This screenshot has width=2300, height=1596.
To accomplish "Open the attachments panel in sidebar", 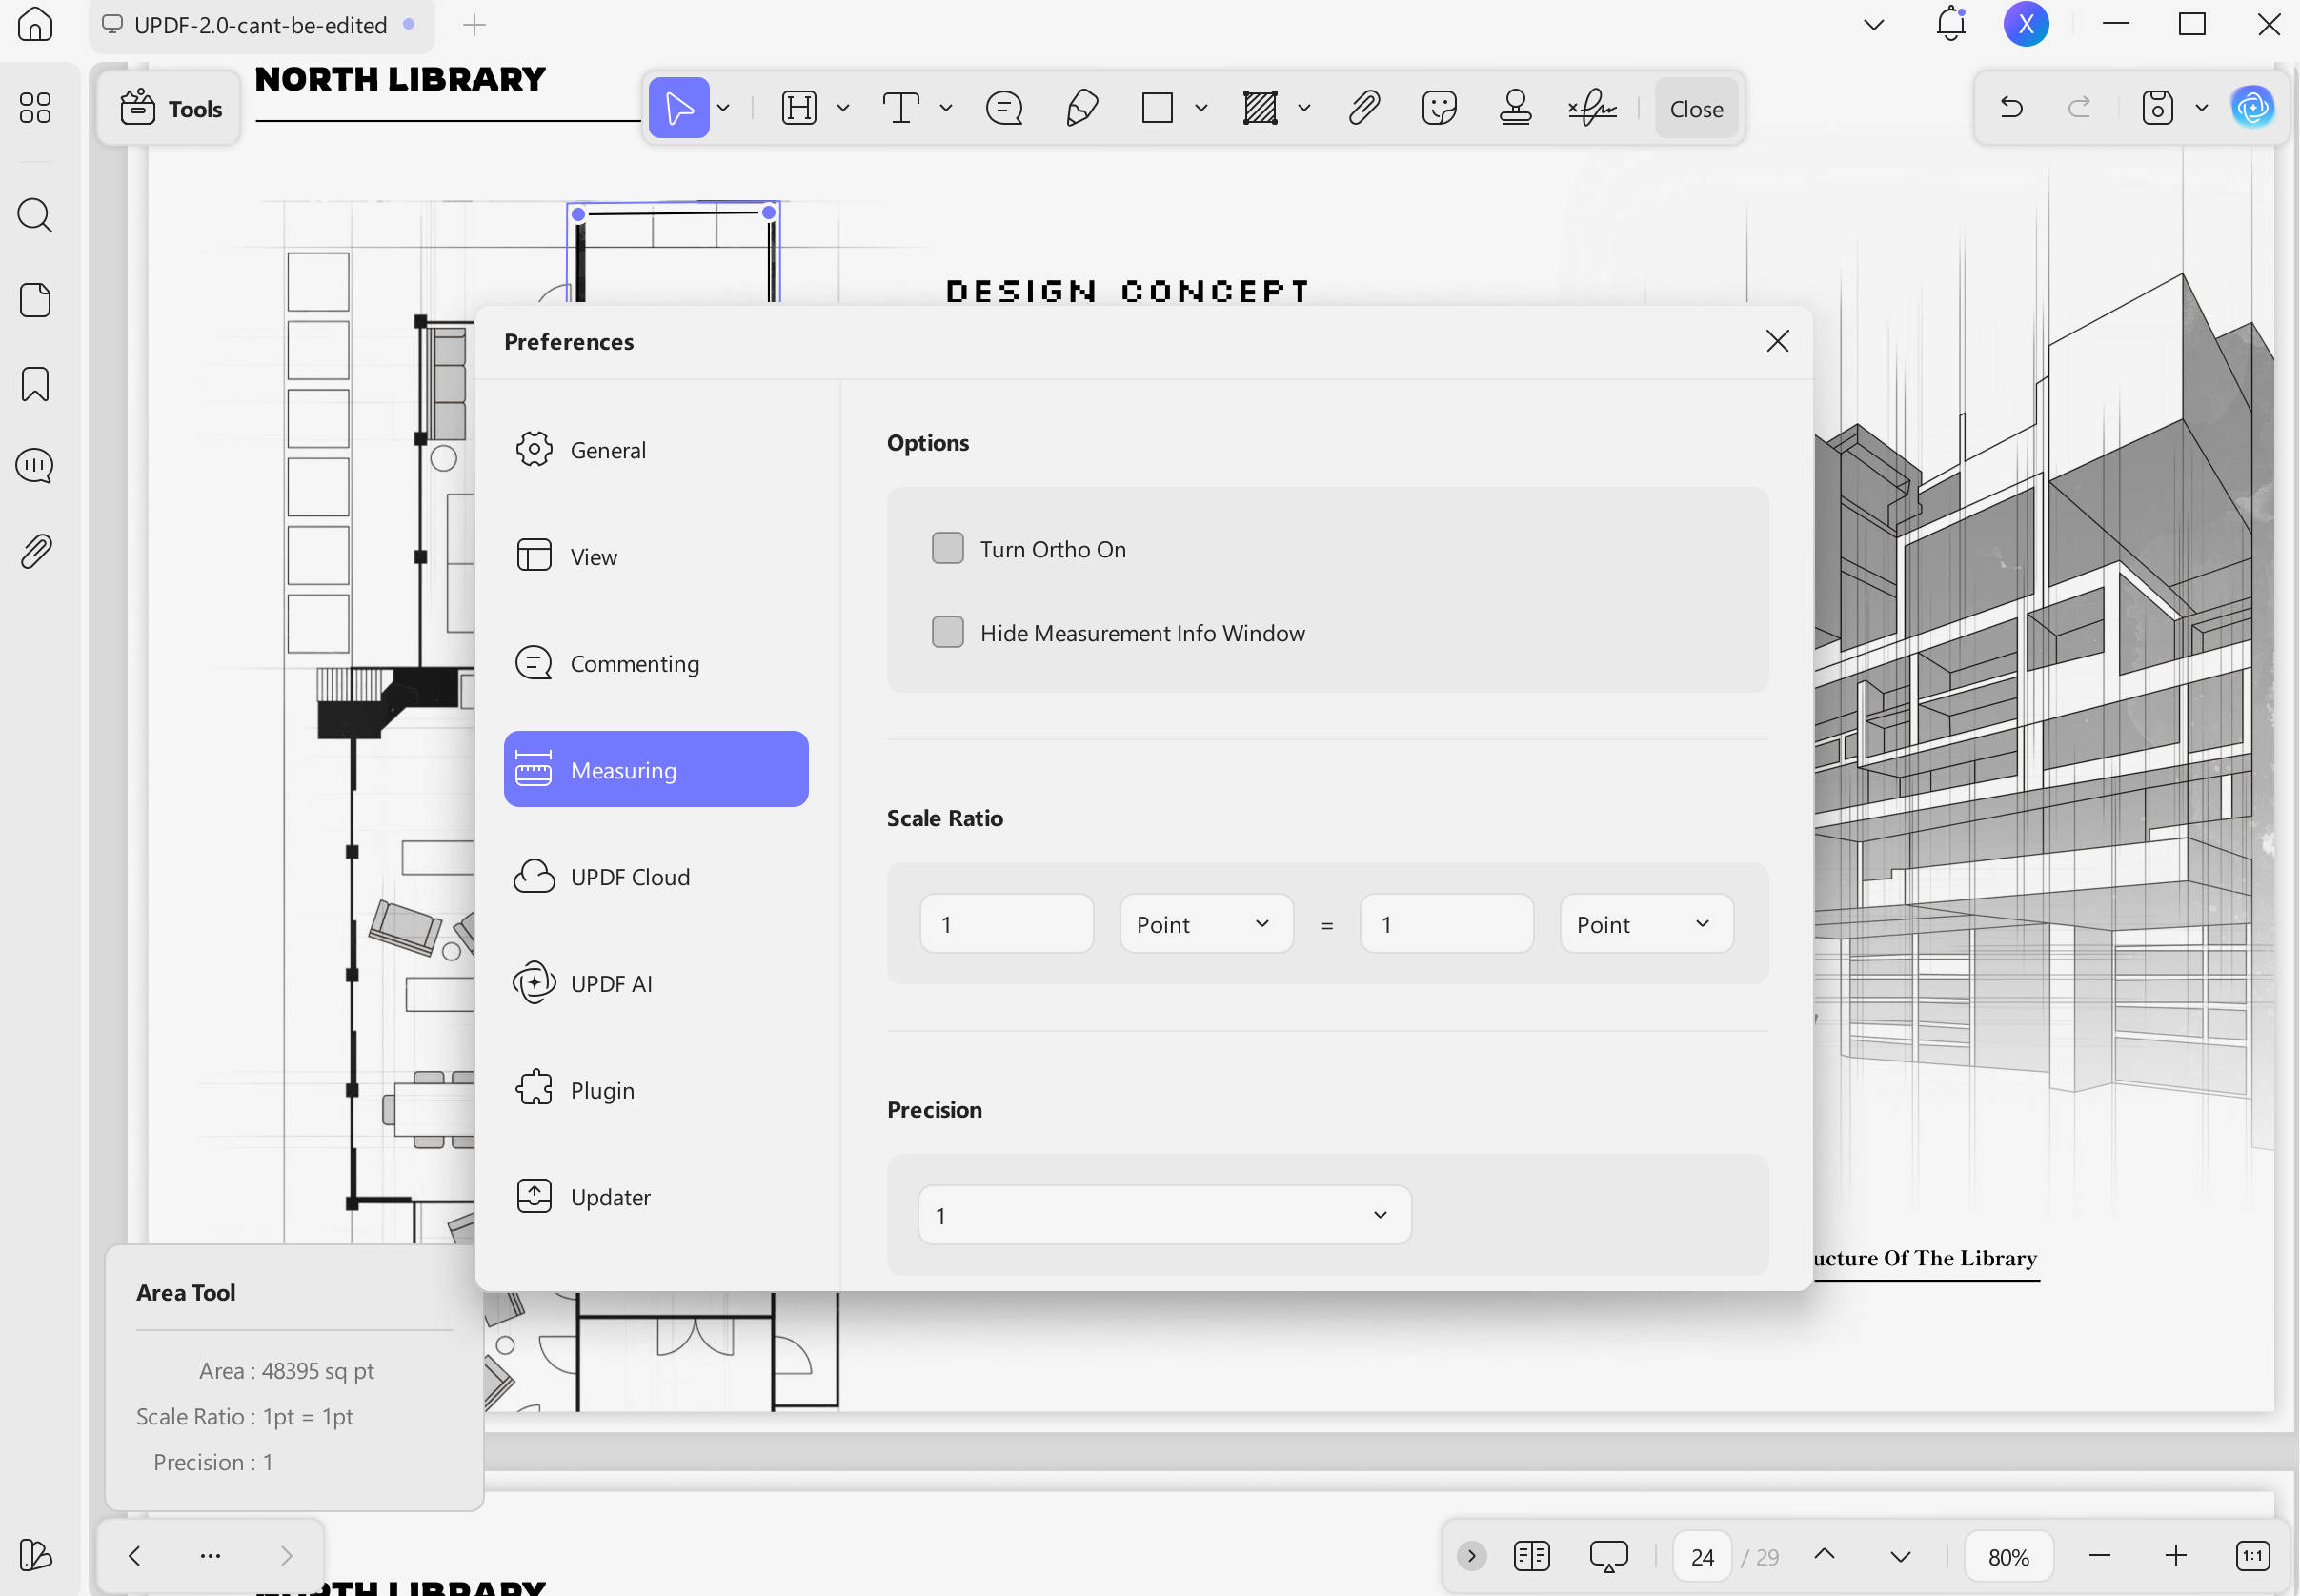I will point(35,551).
